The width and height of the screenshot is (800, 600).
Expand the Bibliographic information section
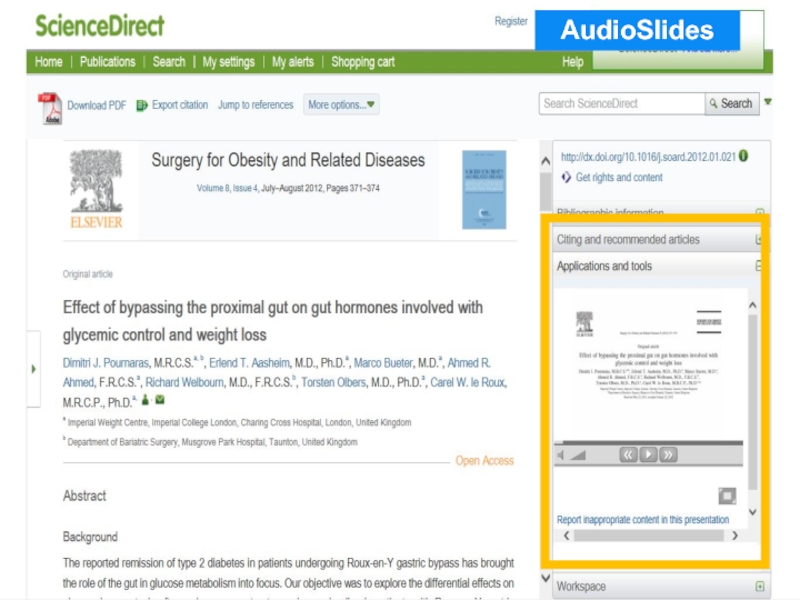point(760,211)
